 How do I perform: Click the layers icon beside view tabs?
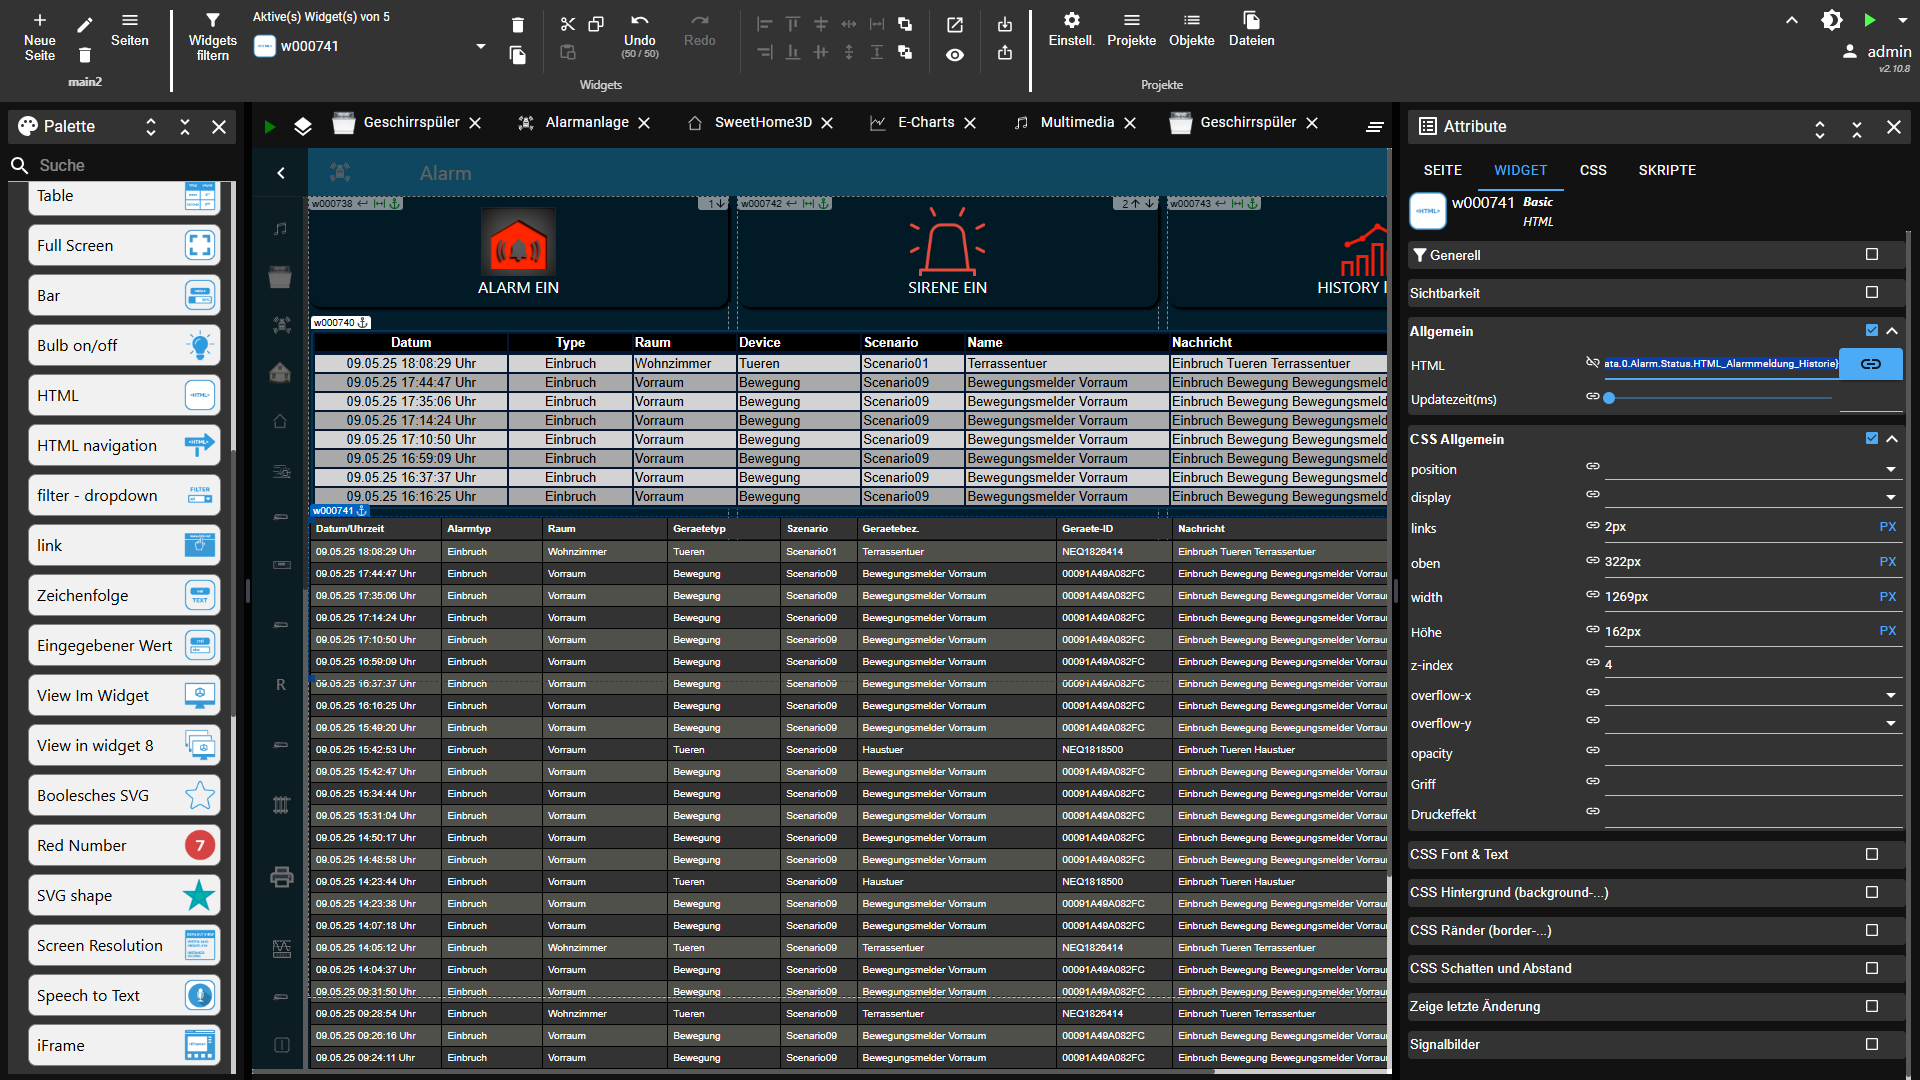coord(303,126)
